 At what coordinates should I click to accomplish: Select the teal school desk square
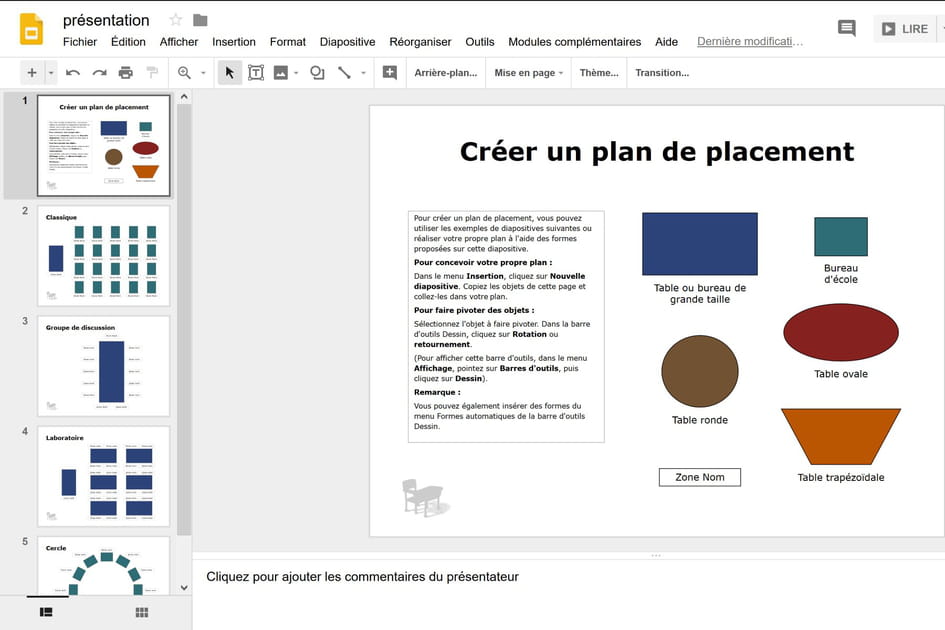[x=841, y=236]
